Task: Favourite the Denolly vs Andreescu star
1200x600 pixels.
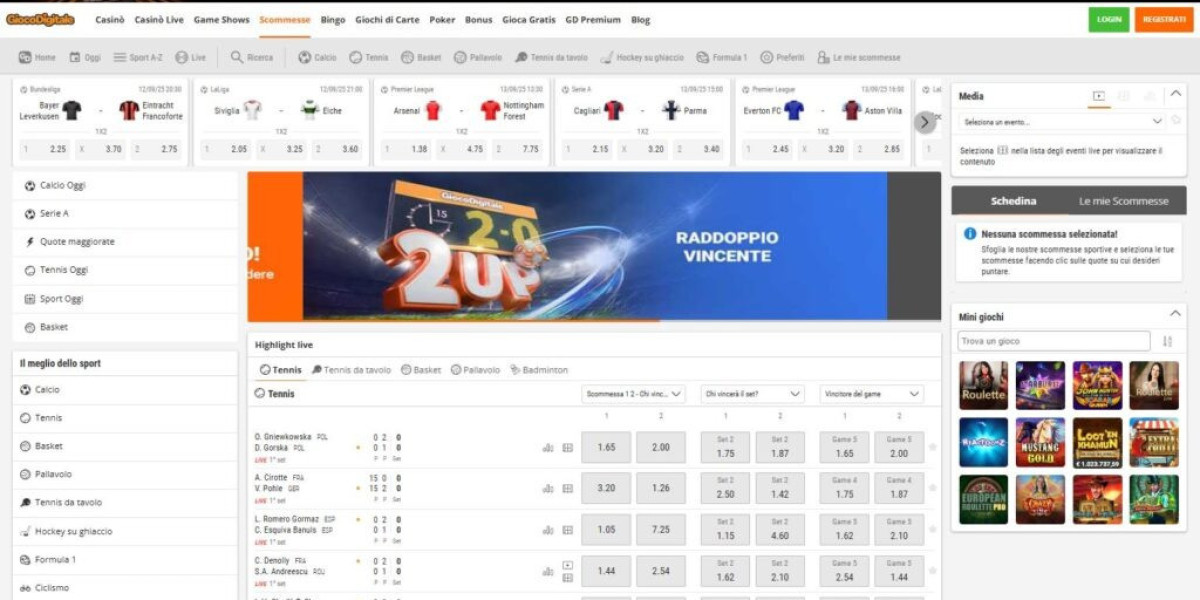Action: (x=933, y=570)
